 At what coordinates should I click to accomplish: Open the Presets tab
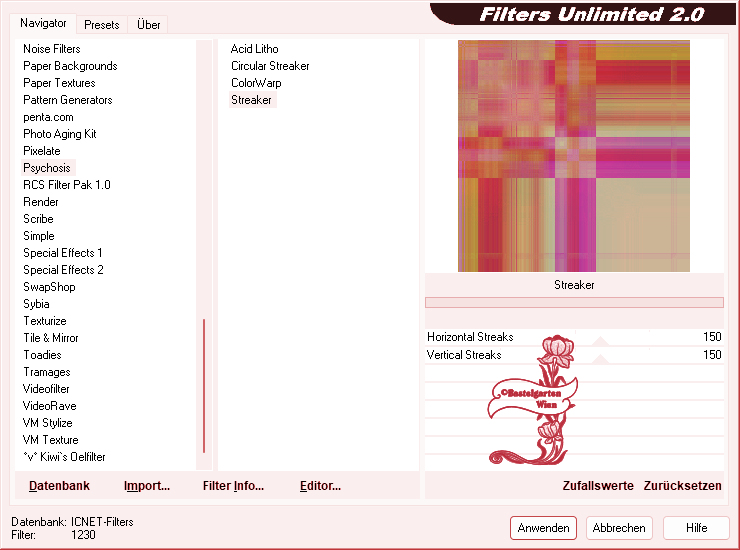101,25
